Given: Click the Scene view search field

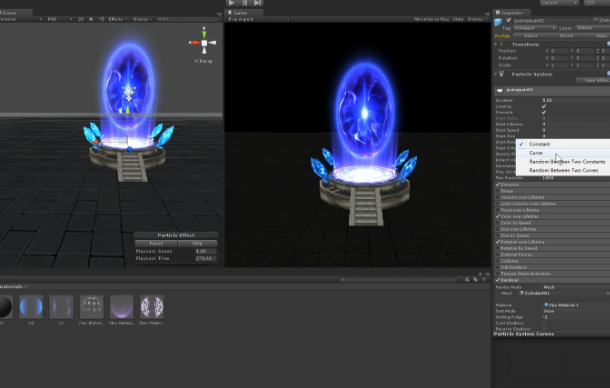Looking at the screenshot, I should click(x=188, y=19).
